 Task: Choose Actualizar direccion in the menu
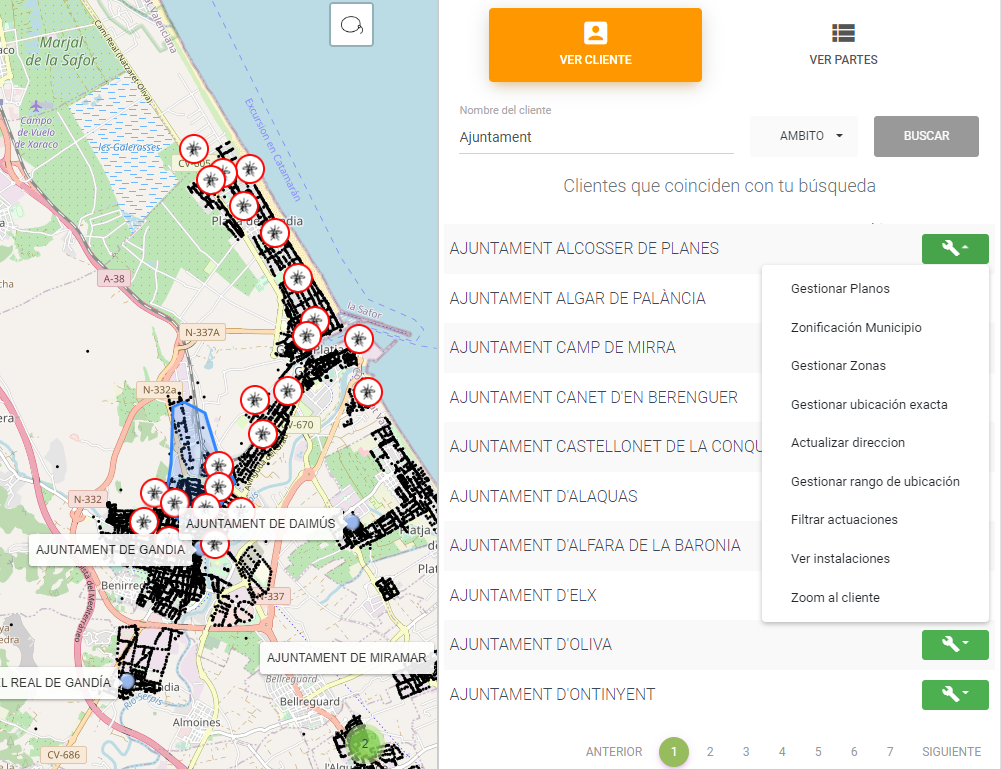[875, 443]
